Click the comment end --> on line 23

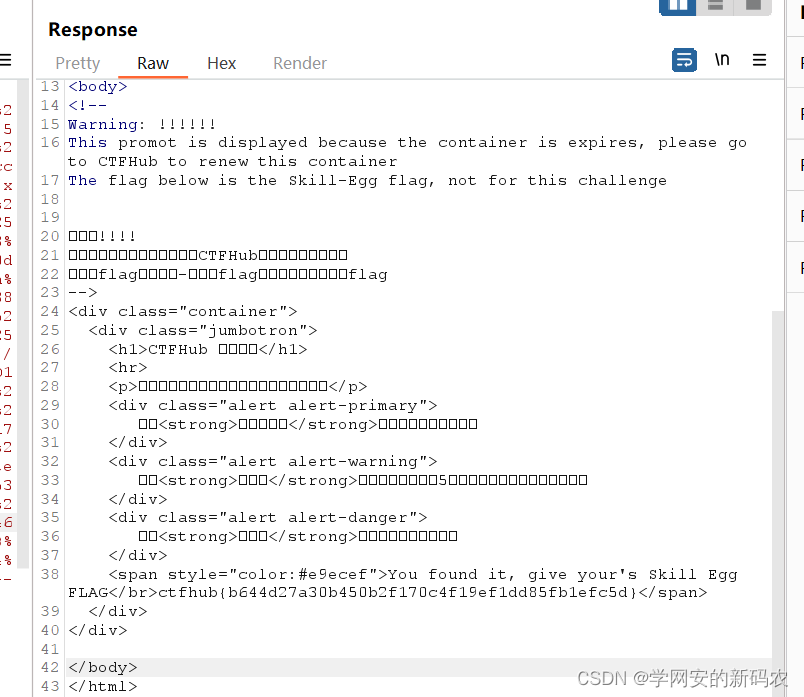click(83, 292)
